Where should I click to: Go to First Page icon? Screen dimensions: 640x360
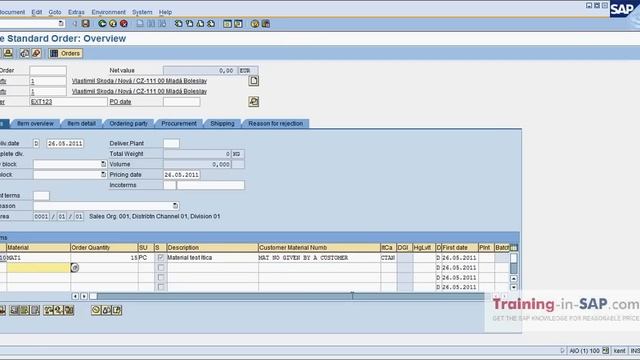[x=178, y=24]
